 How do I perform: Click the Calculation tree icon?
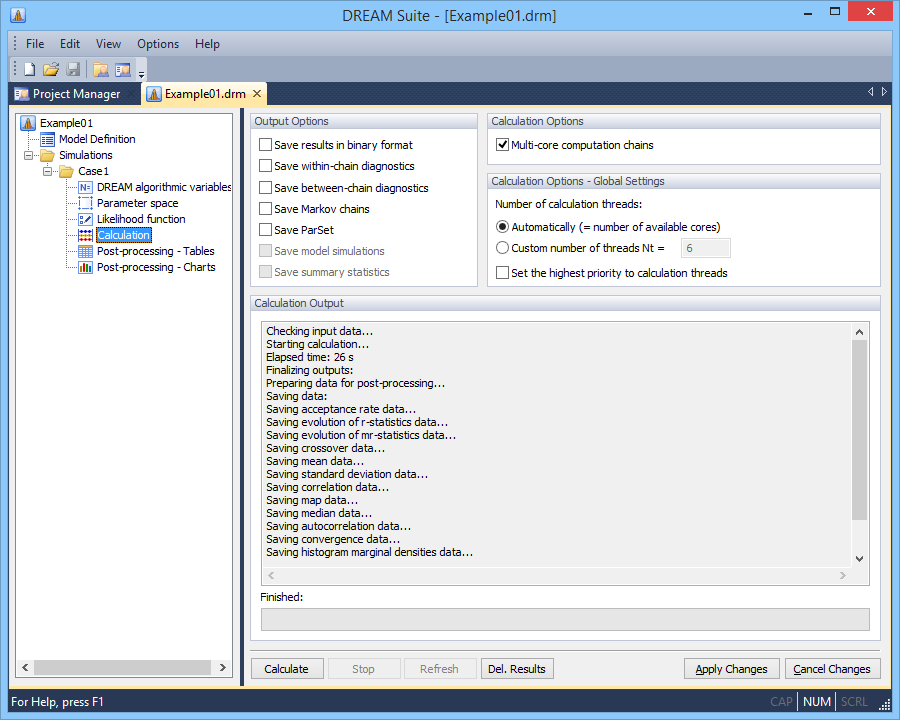pyautogui.click(x=86, y=235)
